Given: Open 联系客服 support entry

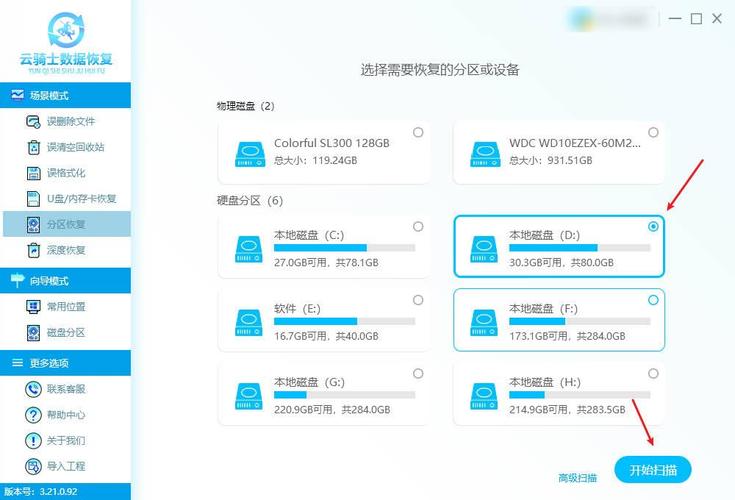Looking at the screenshot, I should 67,389.
